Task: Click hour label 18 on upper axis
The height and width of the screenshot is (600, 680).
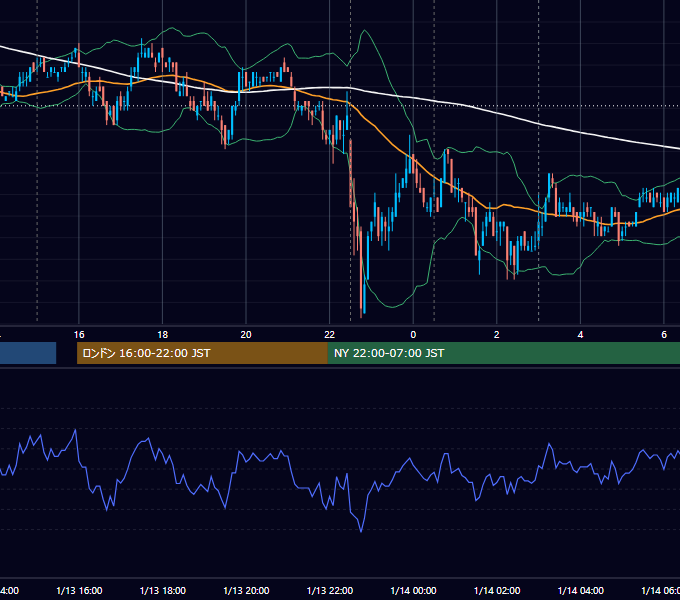Action: 163,335
